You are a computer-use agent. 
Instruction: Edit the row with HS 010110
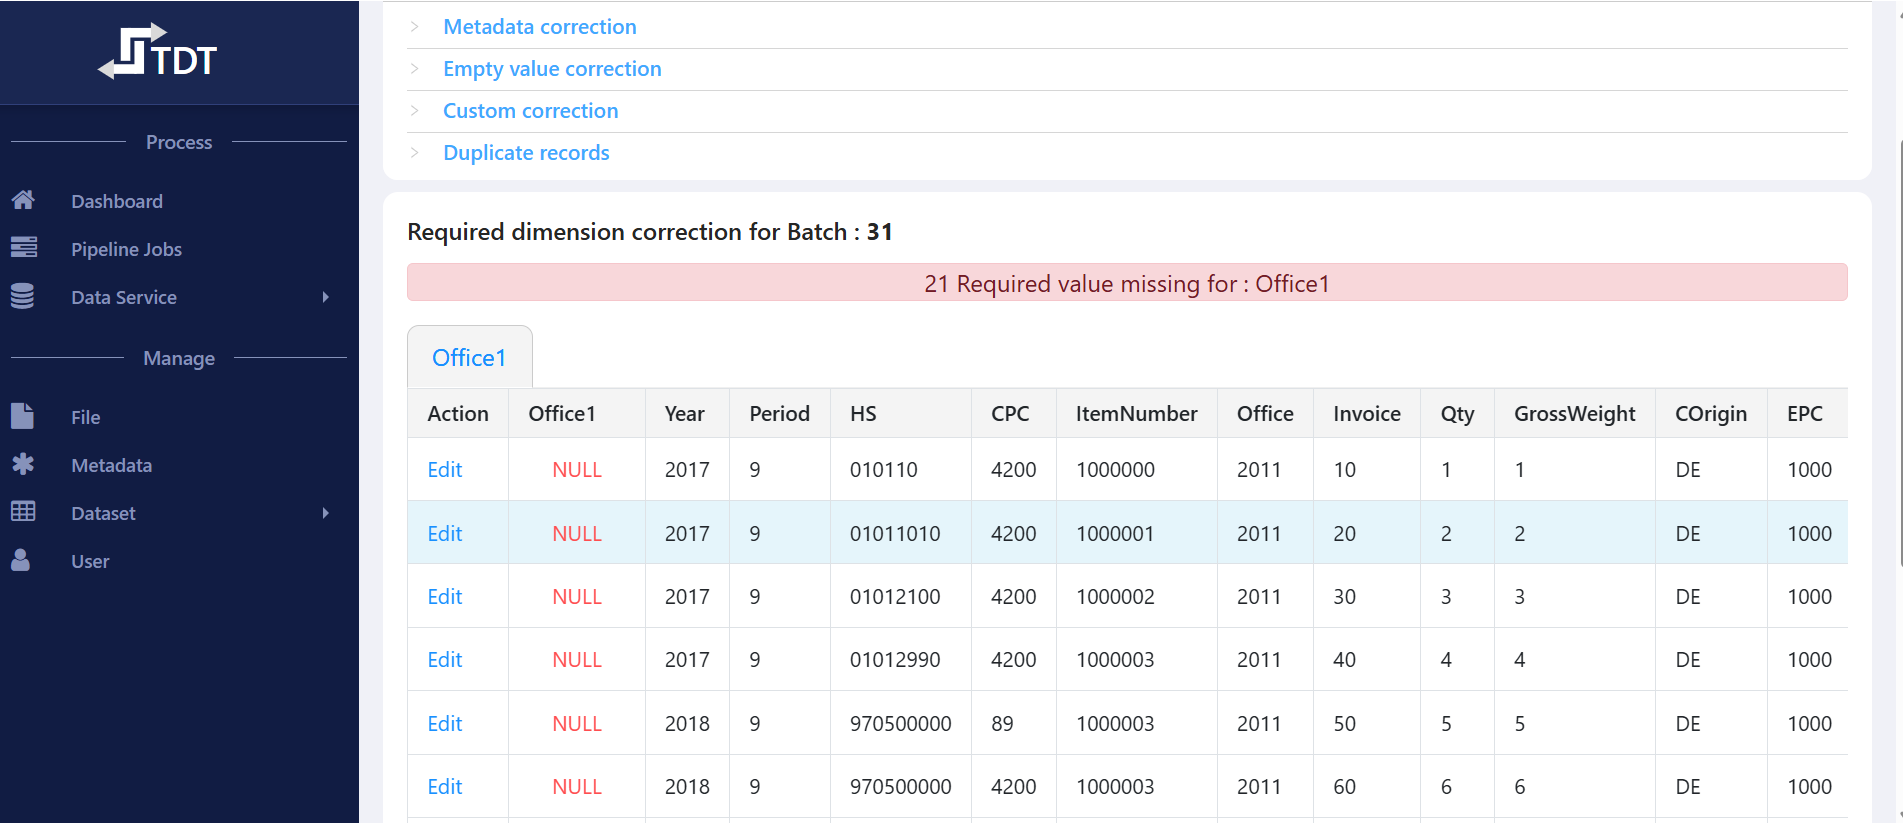(x=444, y=470)
